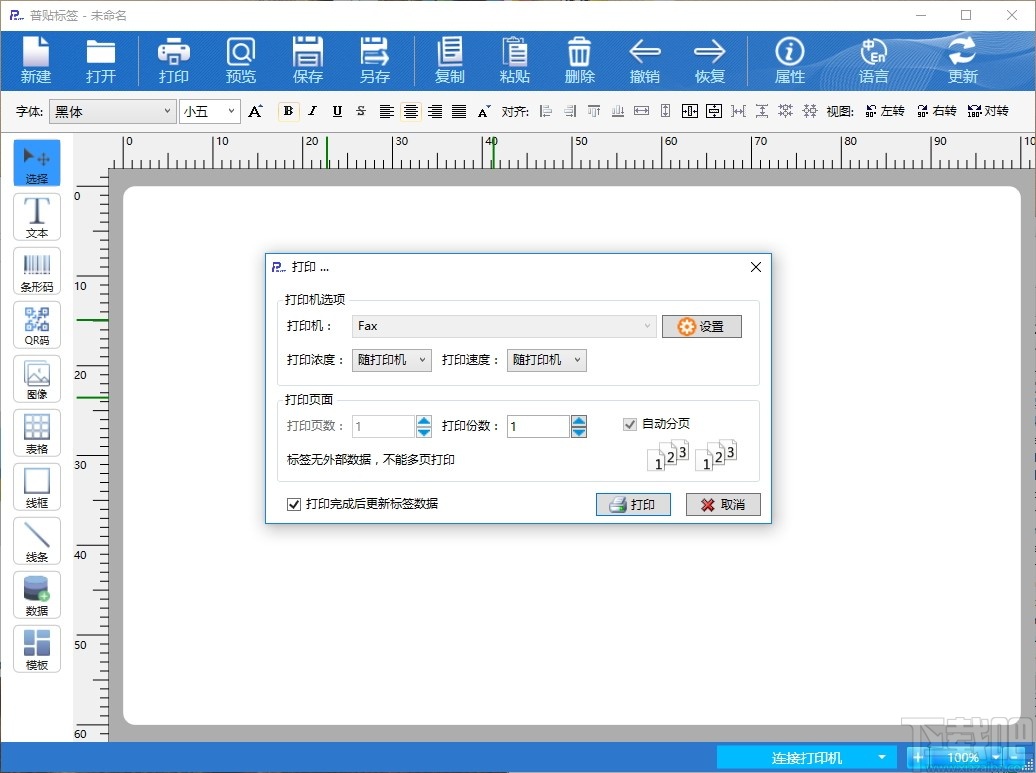Screen dimensions: 1036x773
Task: Set text alignment to center
Action: 411,111
